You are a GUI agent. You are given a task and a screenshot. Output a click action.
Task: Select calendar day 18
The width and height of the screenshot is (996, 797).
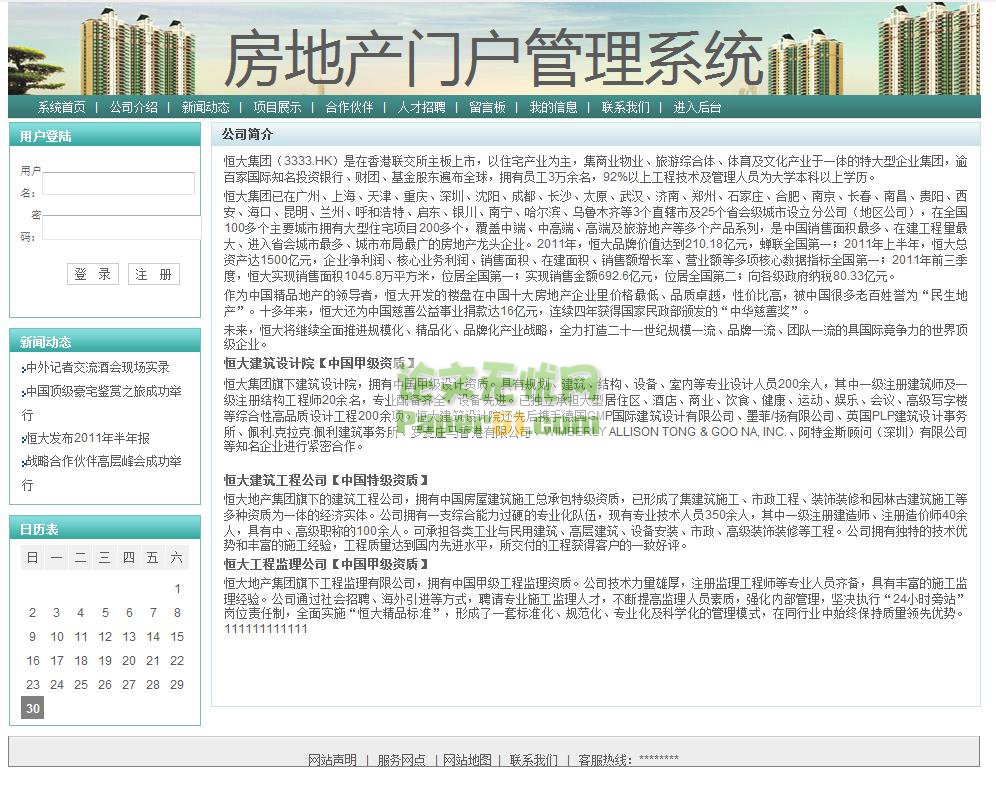click(81, 660)
